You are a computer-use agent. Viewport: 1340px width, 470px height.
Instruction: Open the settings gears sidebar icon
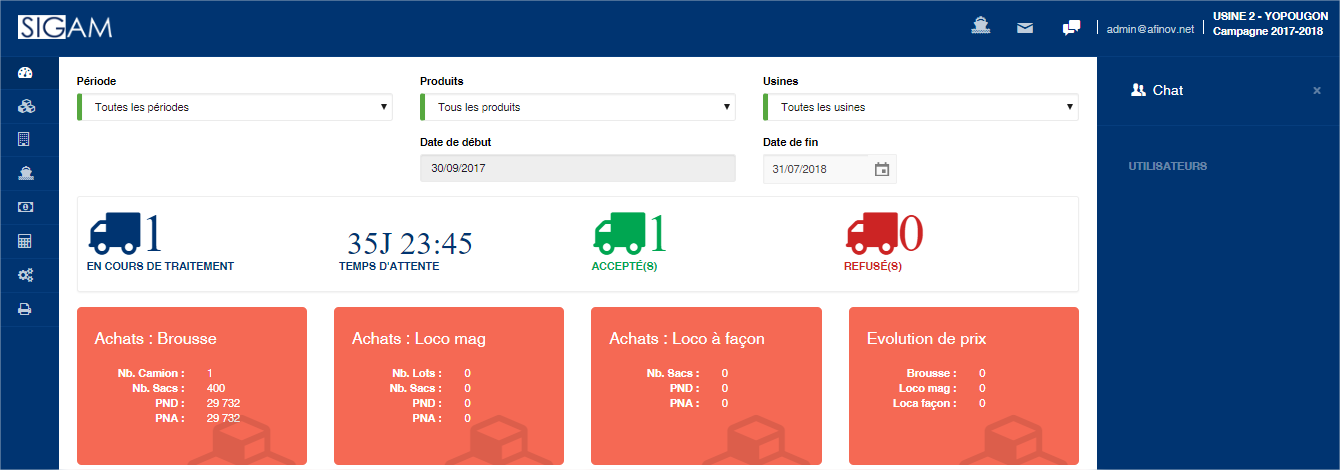[26, 275]
